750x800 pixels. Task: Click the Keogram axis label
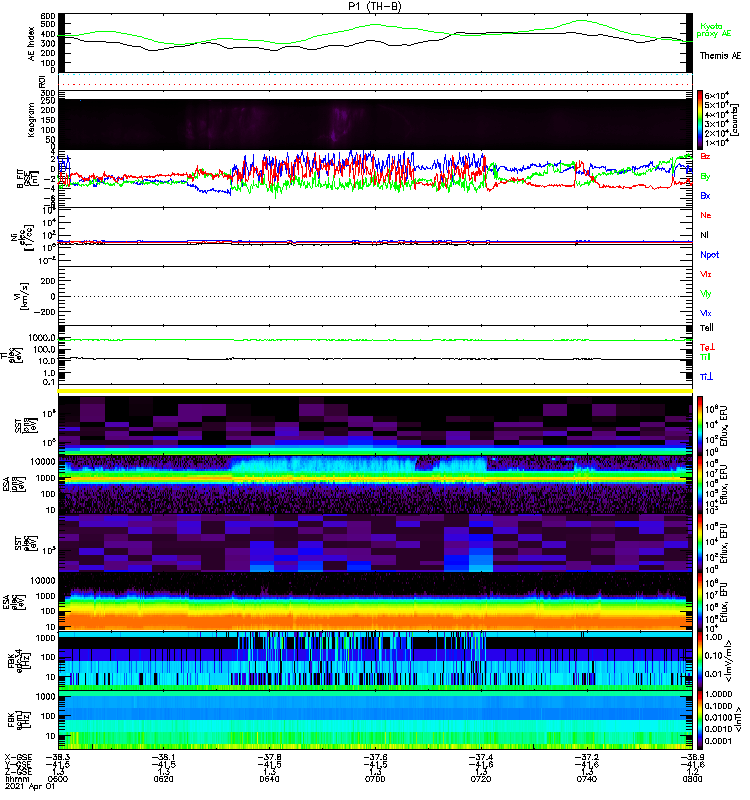[31, 121]
